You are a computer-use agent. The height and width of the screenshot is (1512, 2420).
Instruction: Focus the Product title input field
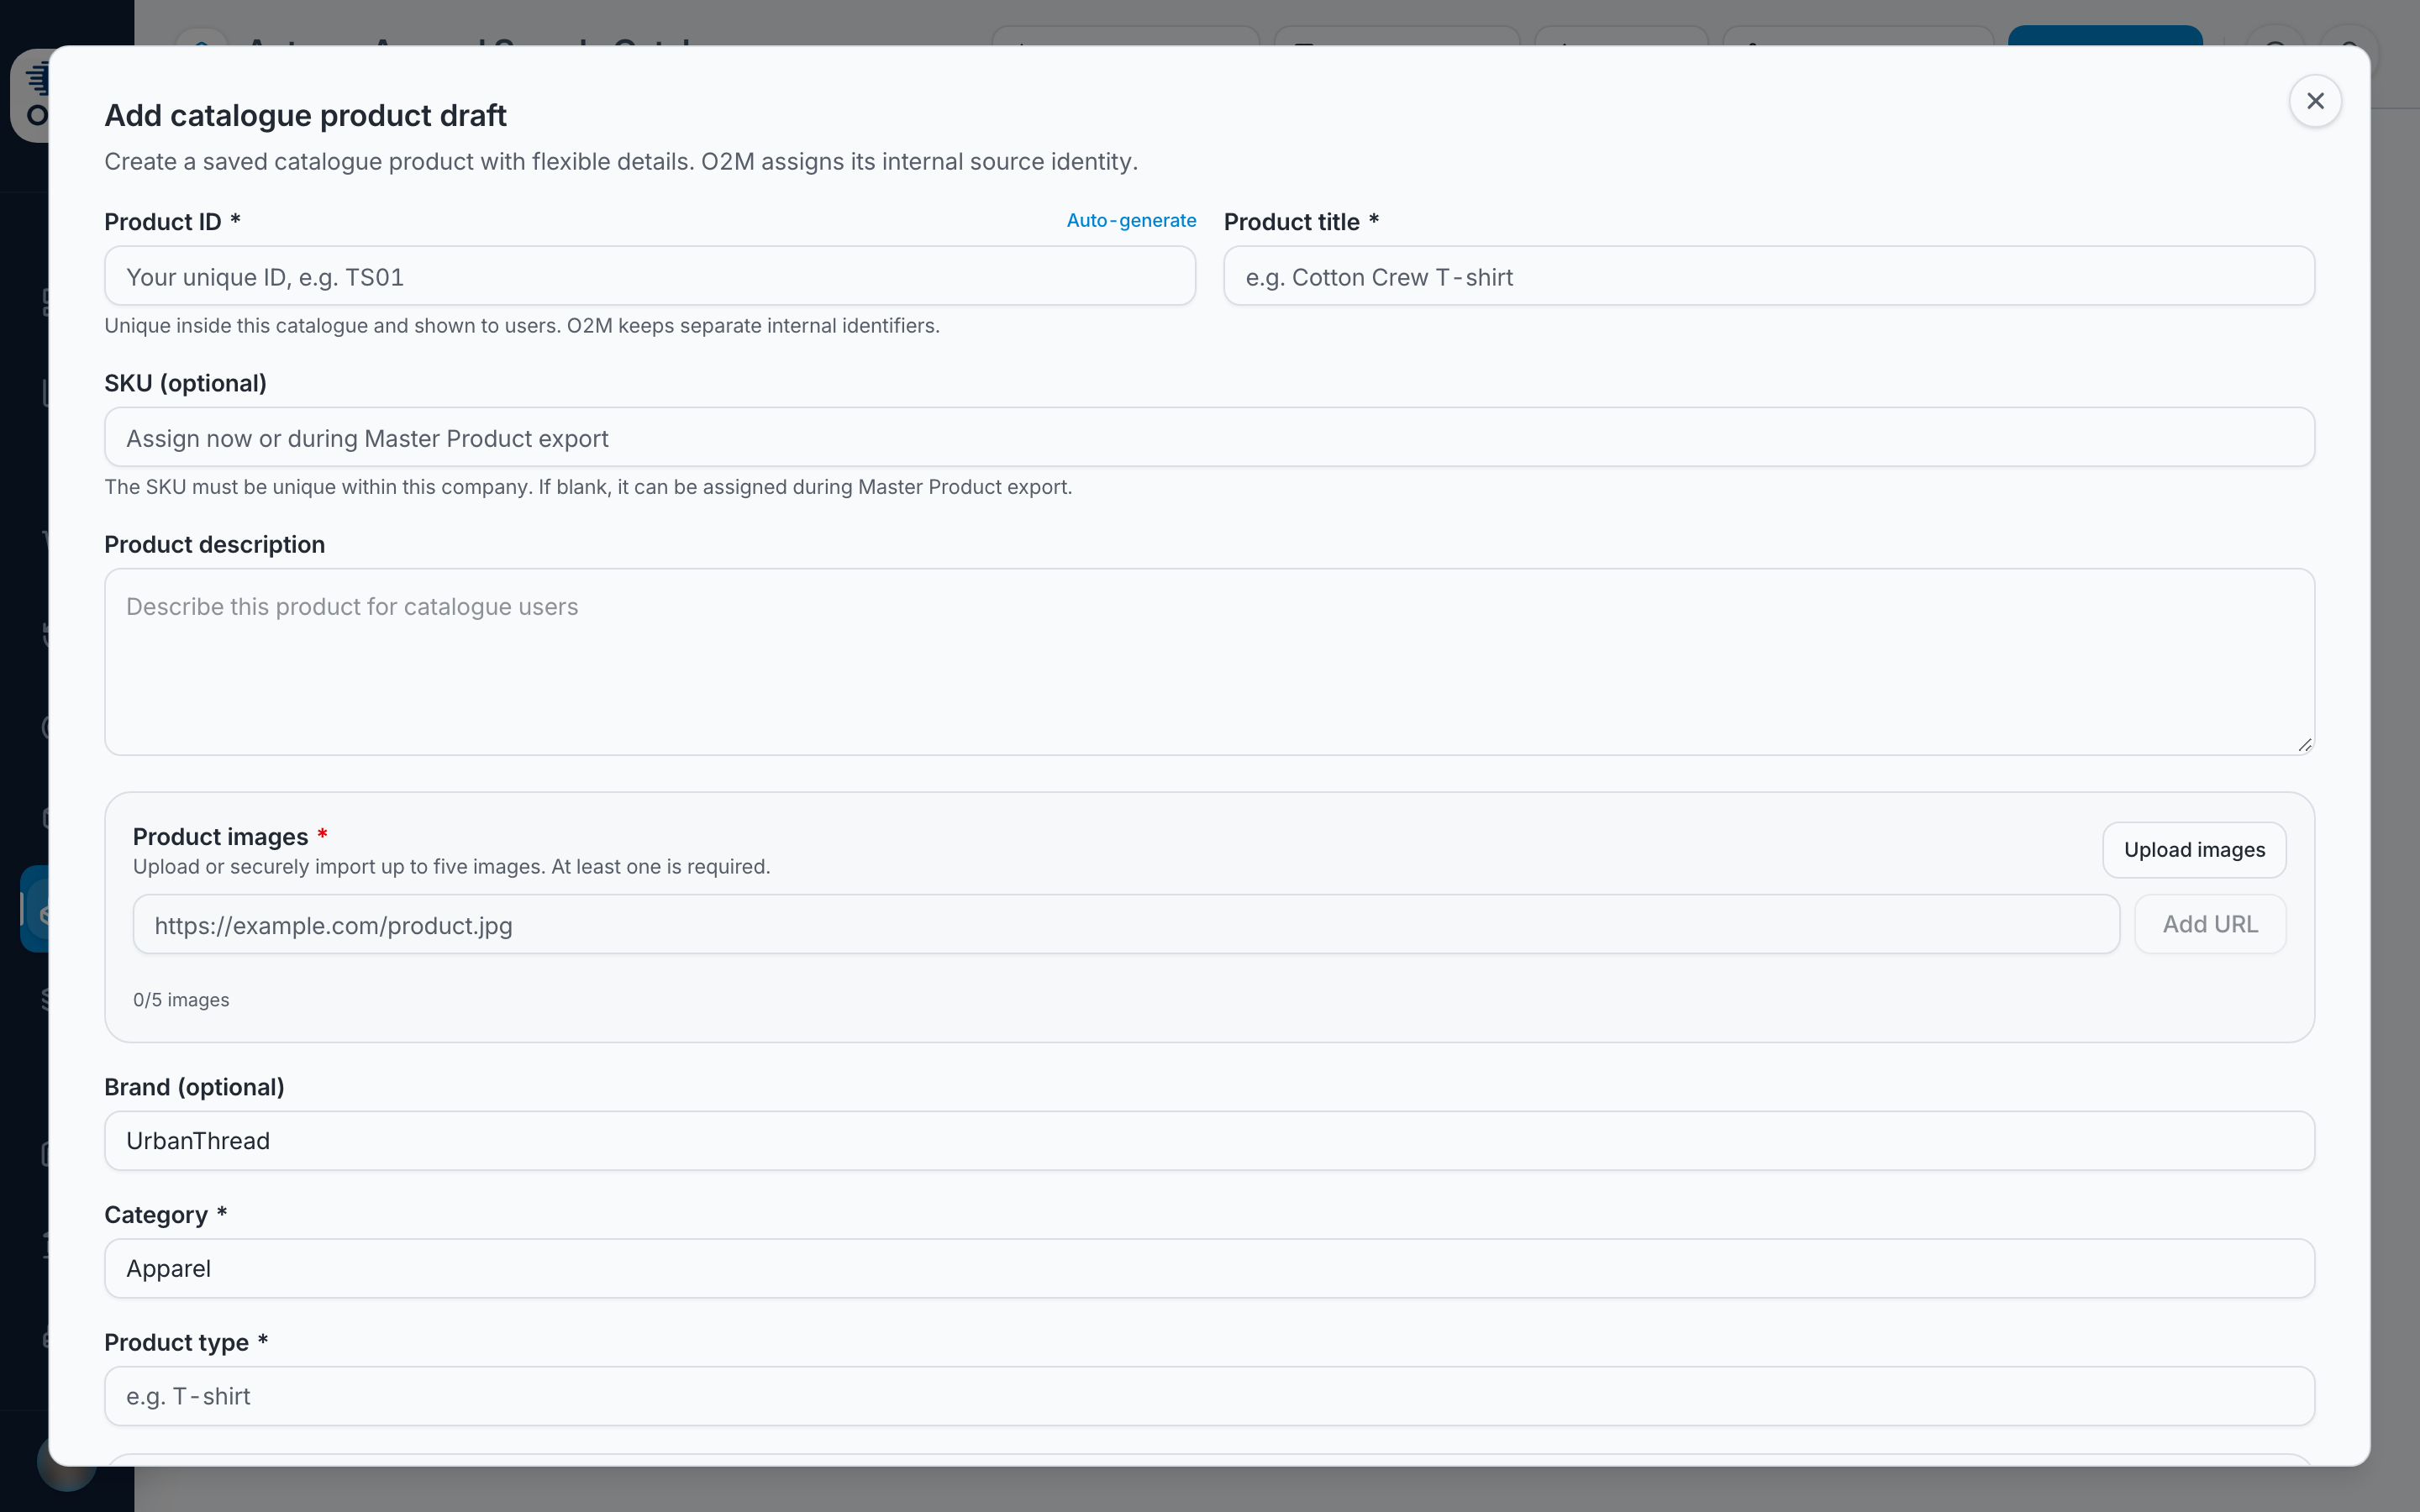[1768, 276]
